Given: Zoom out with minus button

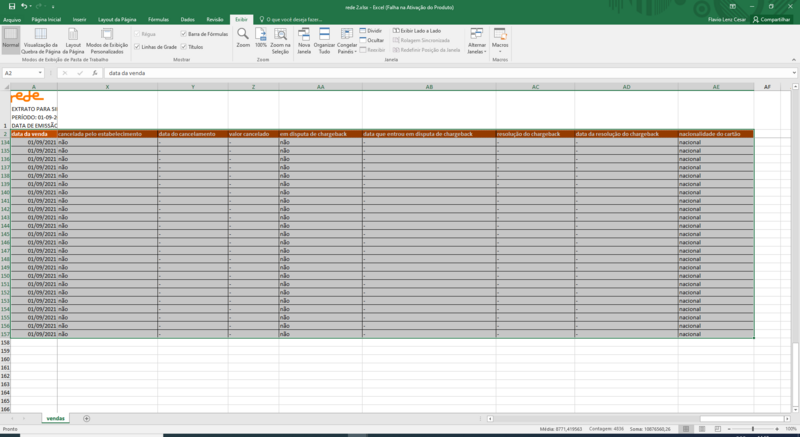Looking at the screenshot, I should [729, 429].
